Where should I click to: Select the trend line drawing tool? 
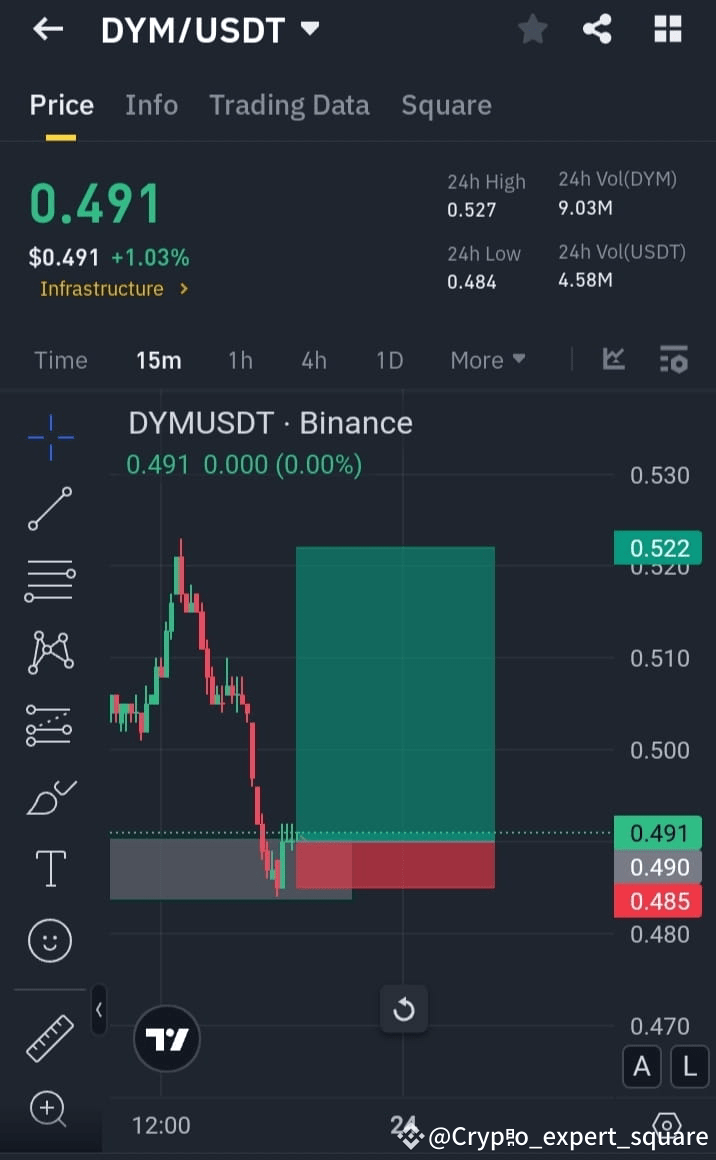(50, 508)
